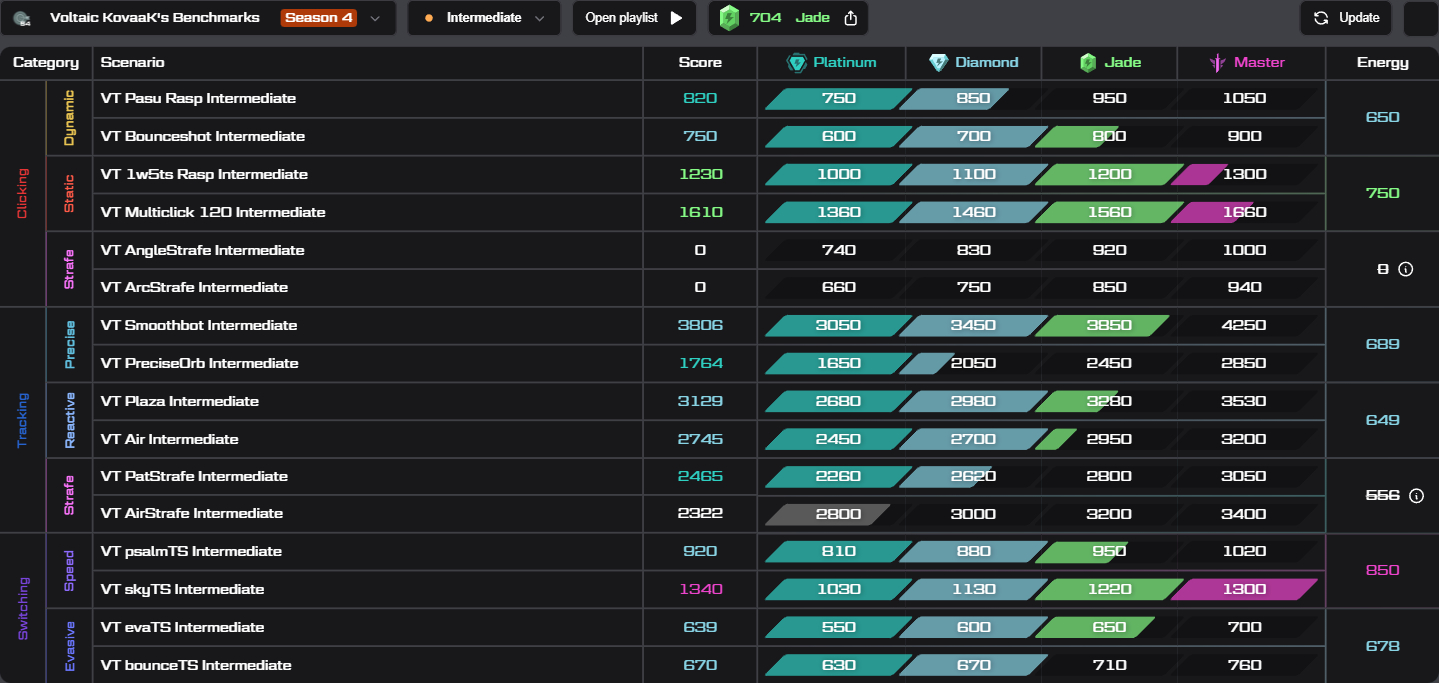Click the Reactive subcategory label
Viewport: 1439px width, 683px height.
69,421
